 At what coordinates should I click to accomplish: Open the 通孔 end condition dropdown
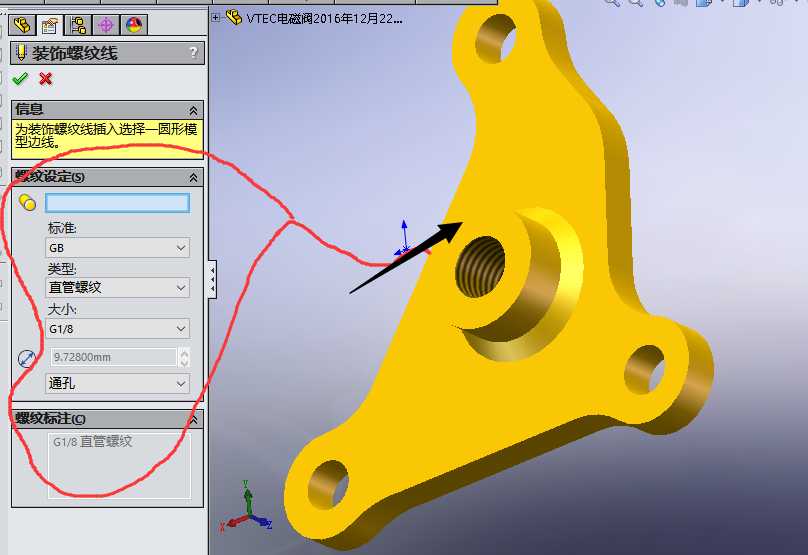click(x=117, y=384)
